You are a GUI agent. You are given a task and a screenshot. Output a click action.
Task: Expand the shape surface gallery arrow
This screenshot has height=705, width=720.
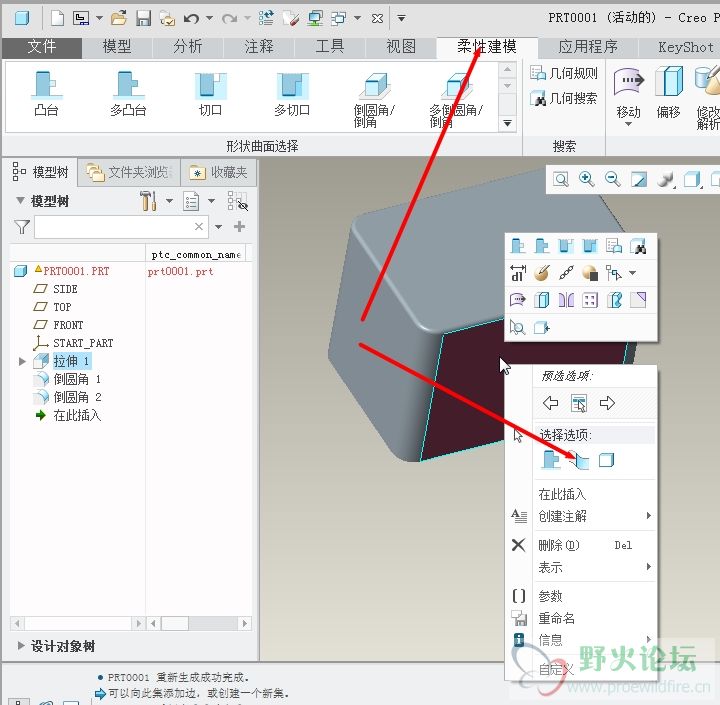click(507, 123)
